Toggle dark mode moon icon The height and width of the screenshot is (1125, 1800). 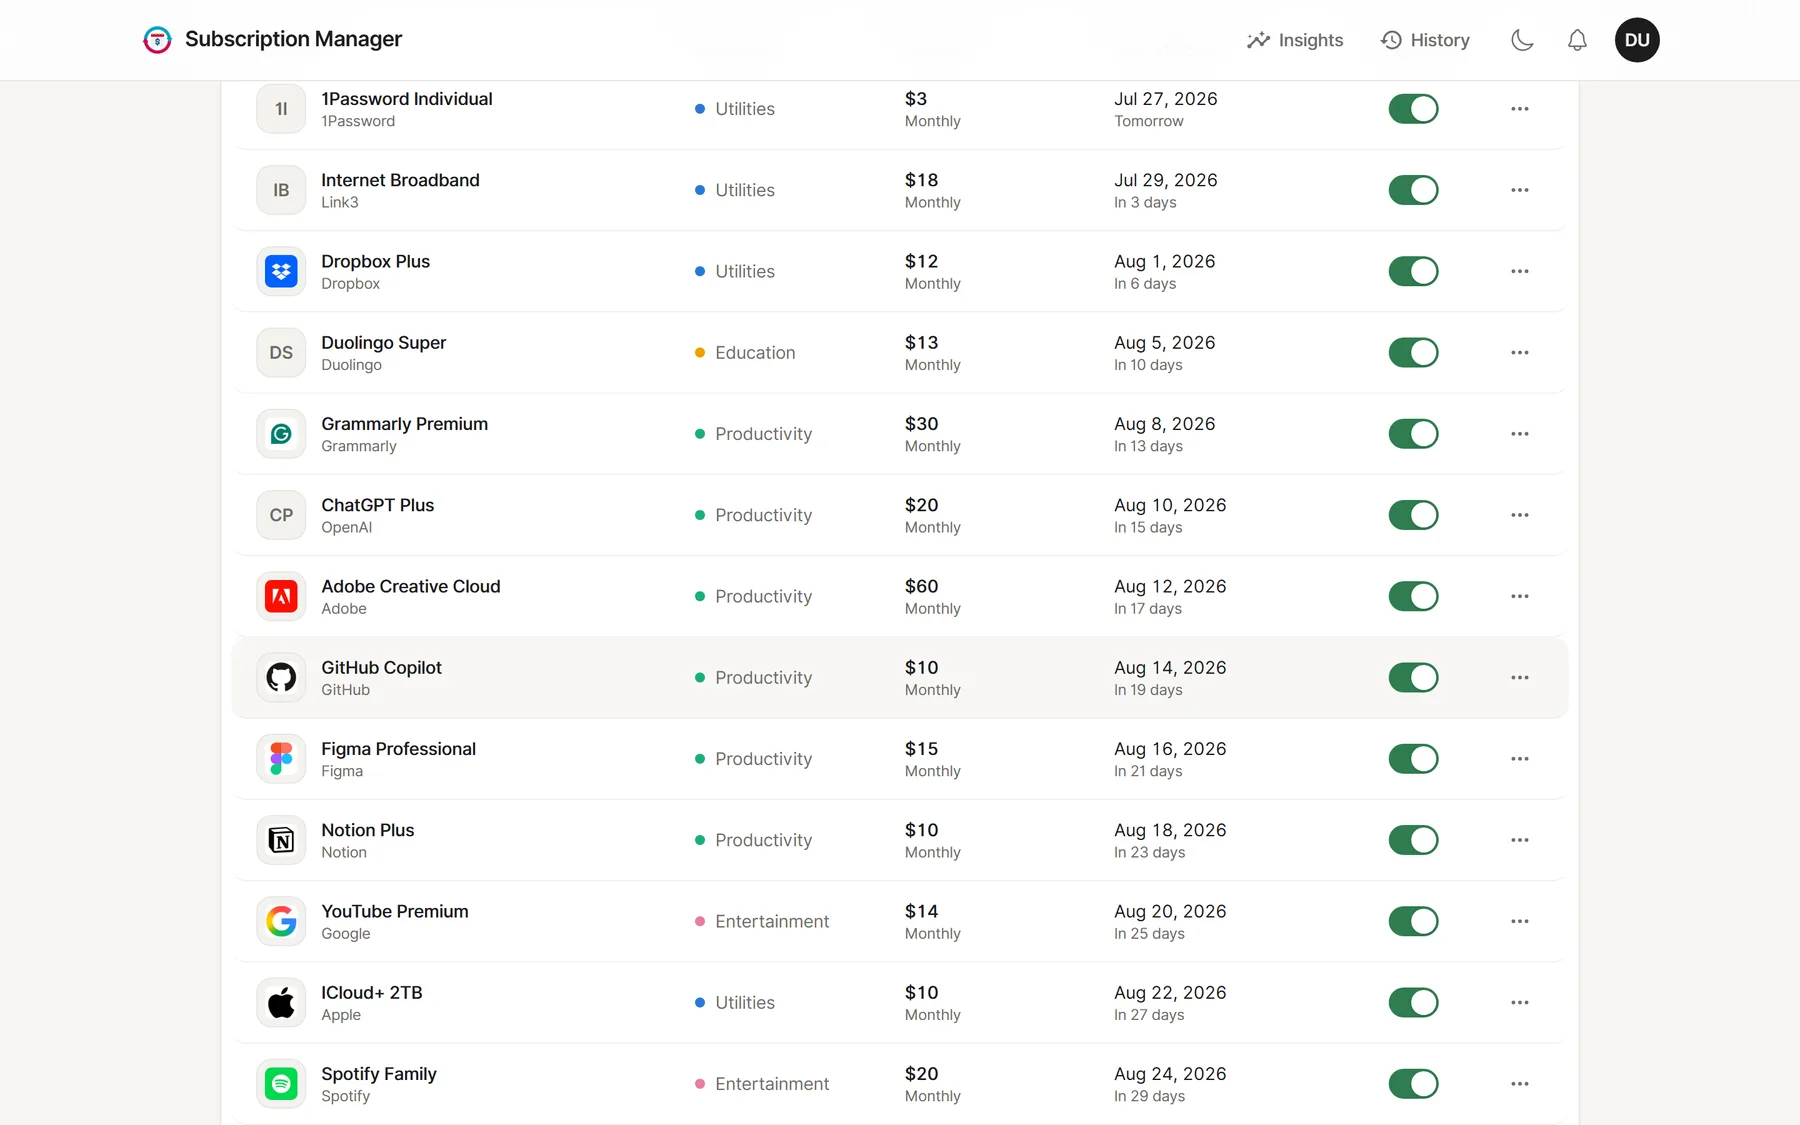click(x=1522, y=40)
